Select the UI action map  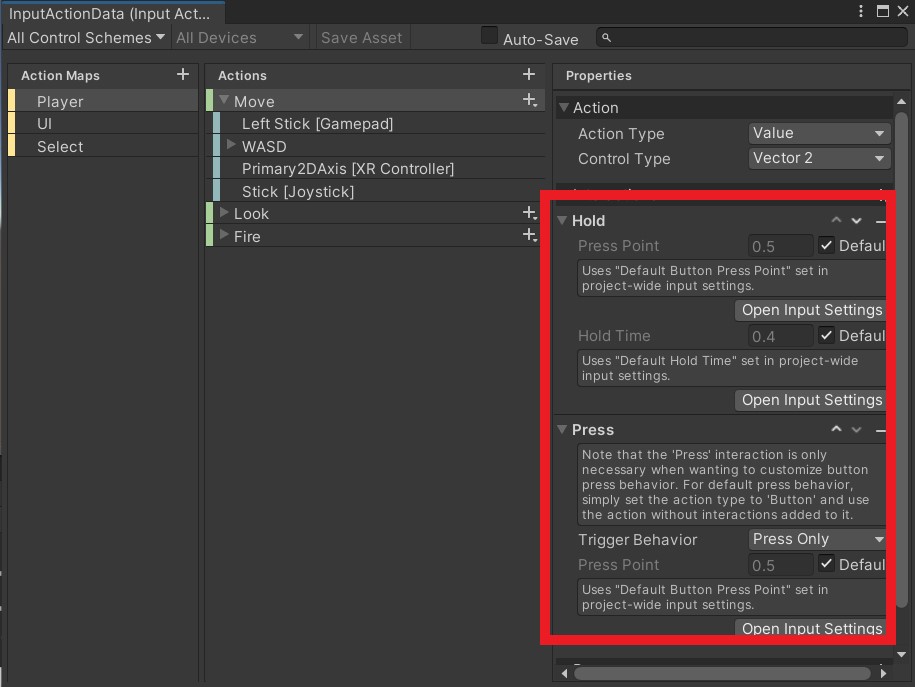coord(103,124)
